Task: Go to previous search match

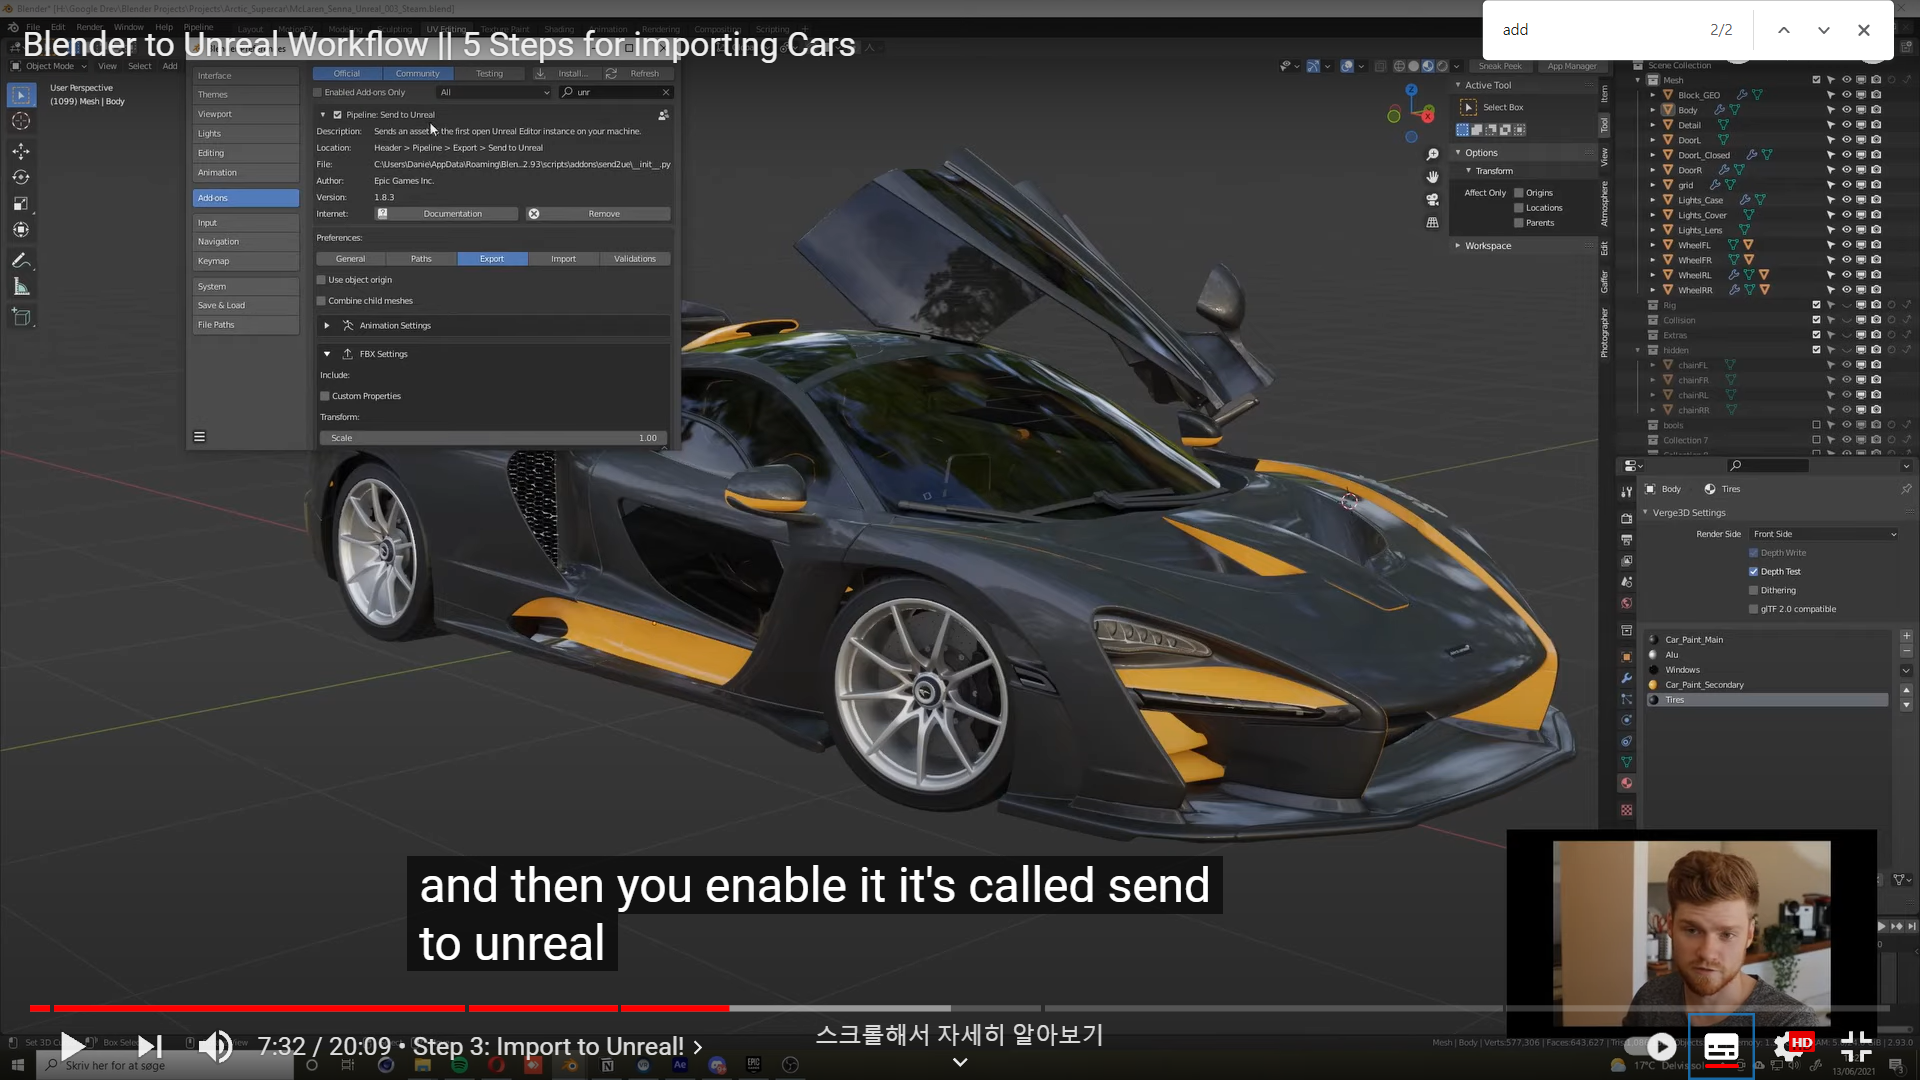Action: click(1783, 30)
